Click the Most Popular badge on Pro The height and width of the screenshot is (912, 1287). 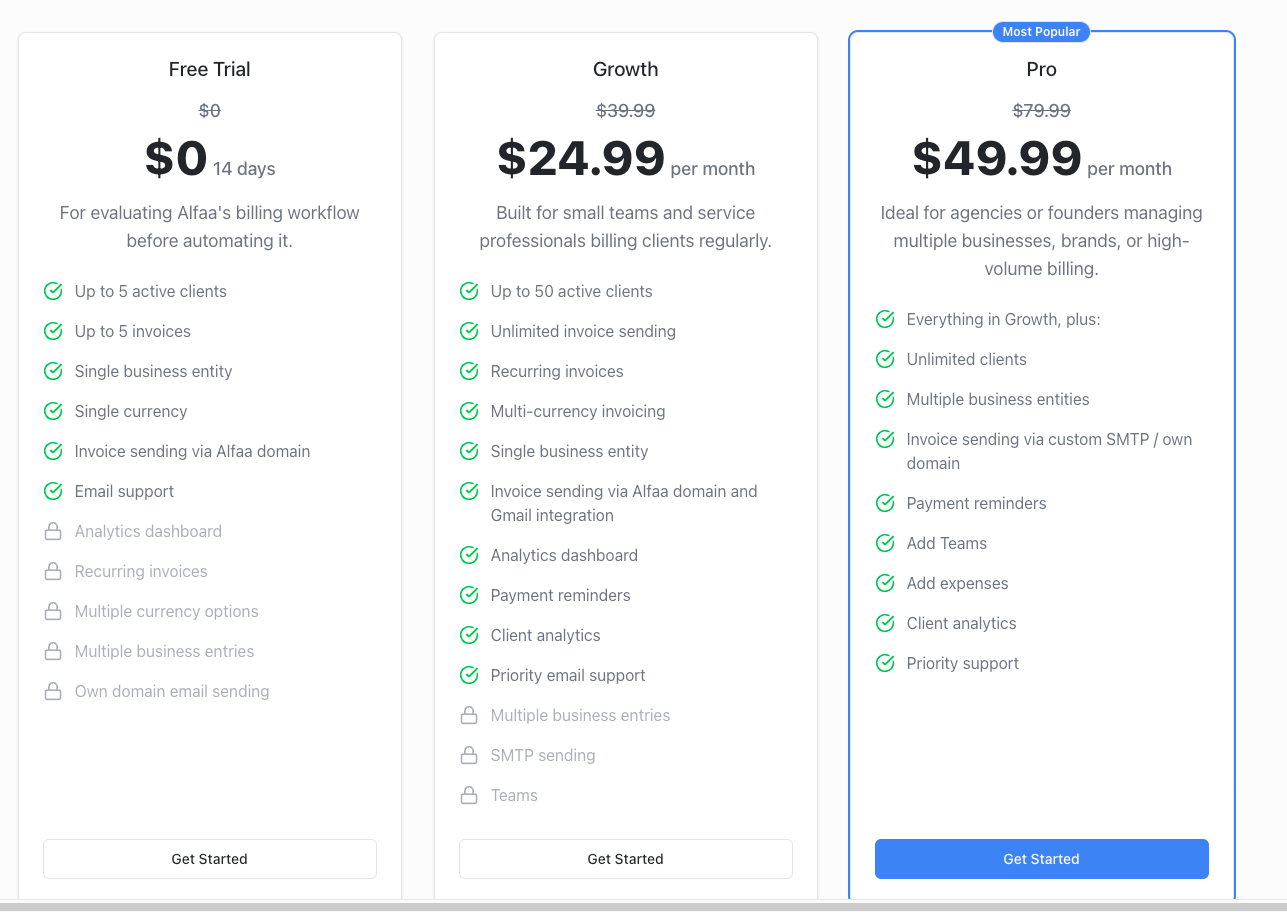pos(1041,32)
